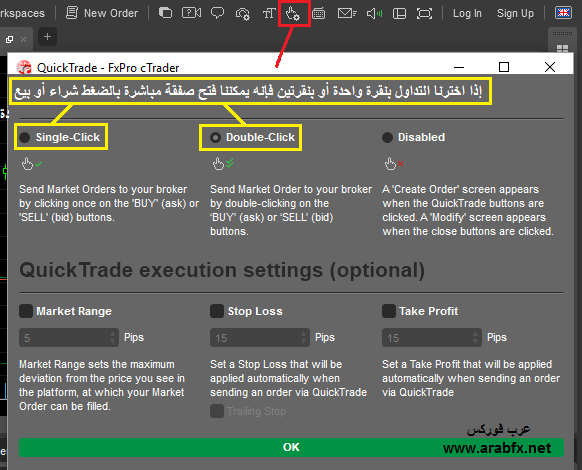
Task: Click Sign Up in top toolbar
Action: [x=515, y=13]
